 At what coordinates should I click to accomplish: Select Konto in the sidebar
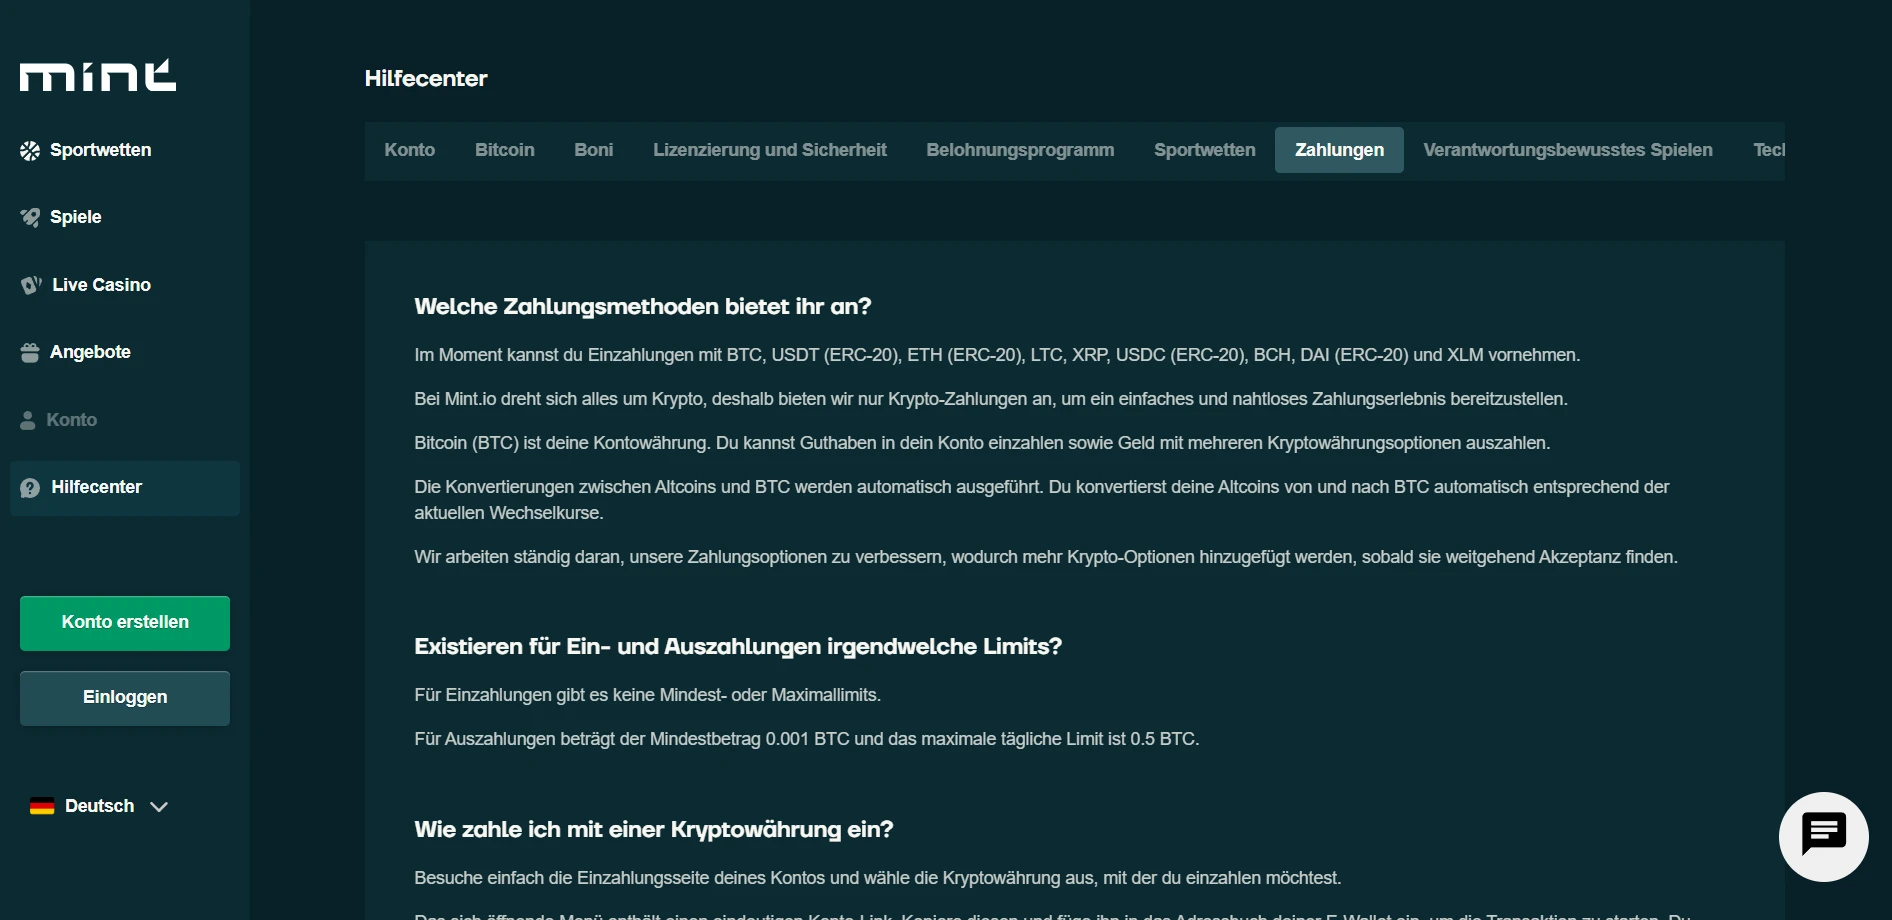point(71,420)
